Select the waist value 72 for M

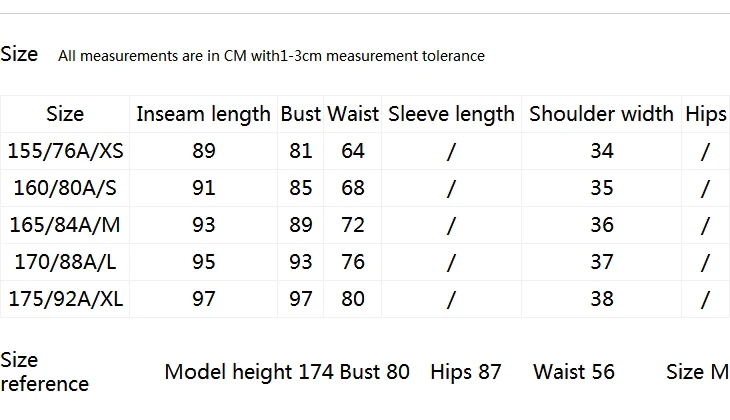(353, 225)
